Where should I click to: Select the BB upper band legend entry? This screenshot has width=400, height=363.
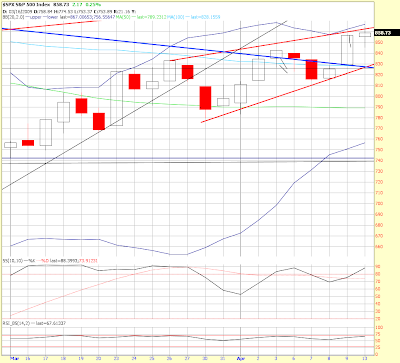pyautogui.click(x=33, y=17)
